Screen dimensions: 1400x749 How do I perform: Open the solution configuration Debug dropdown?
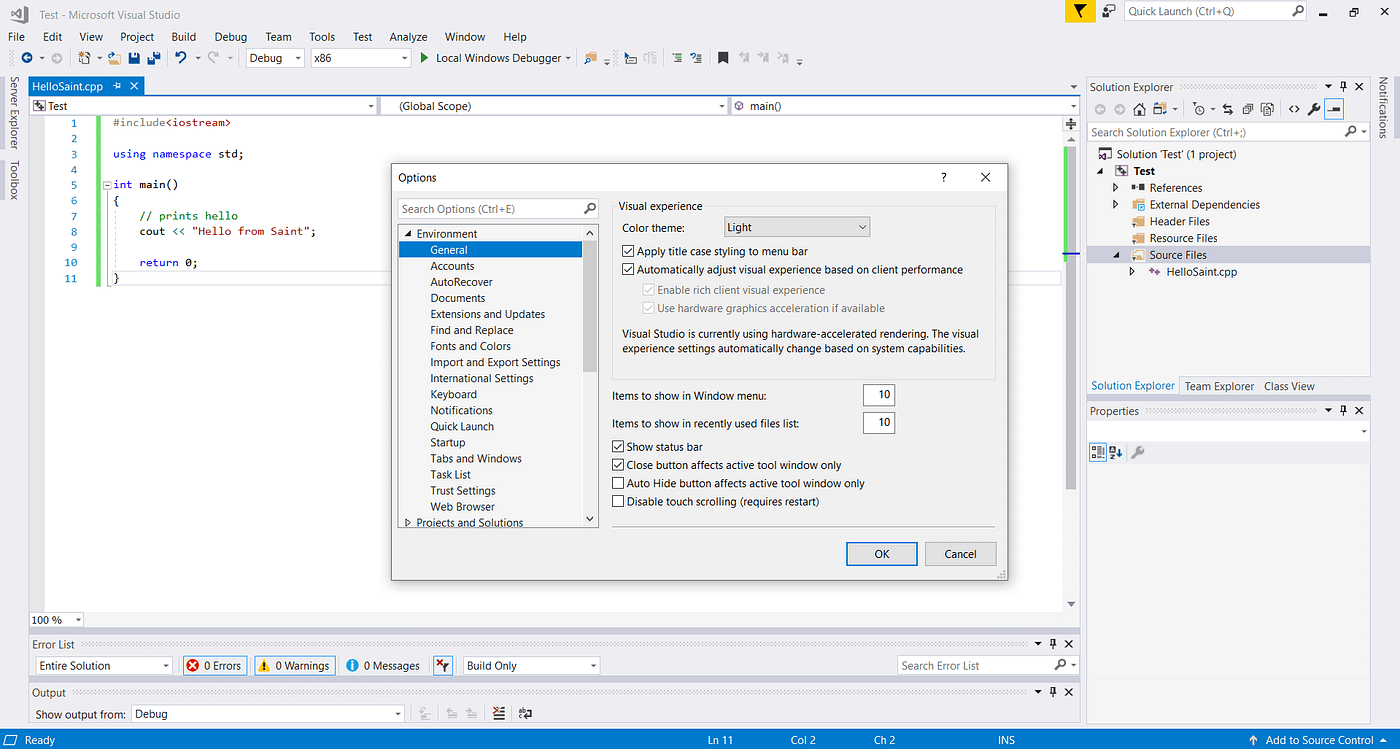(x=275, y=57)
